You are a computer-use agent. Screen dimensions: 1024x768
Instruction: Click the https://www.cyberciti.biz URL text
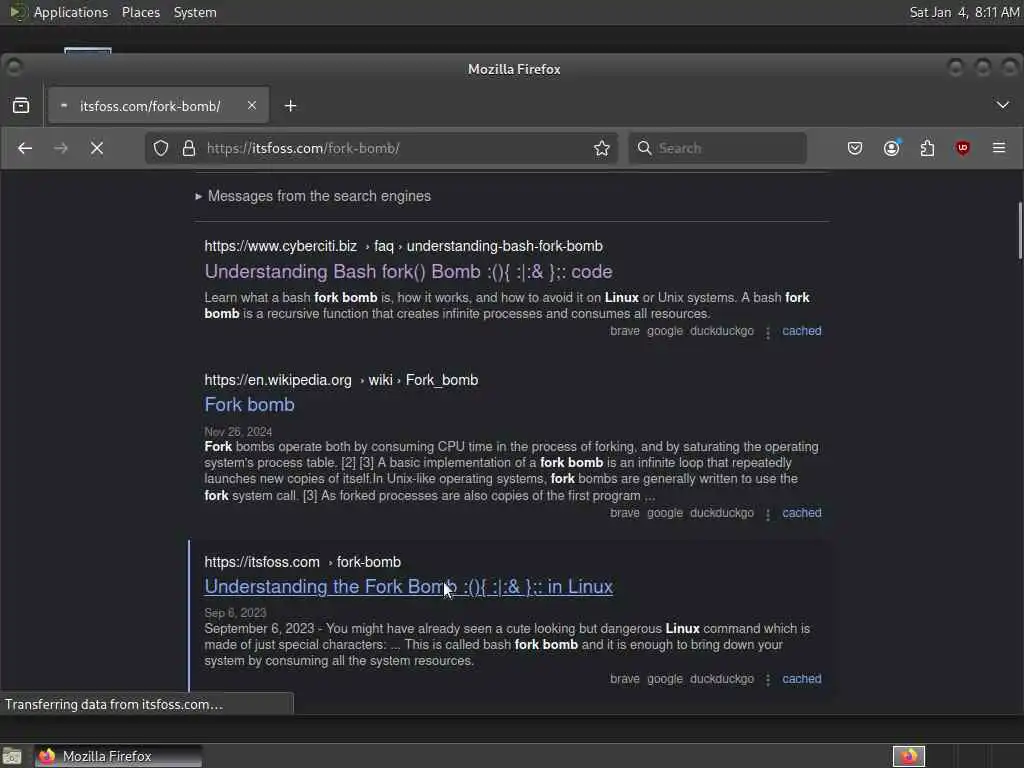click(x=281, y=246)
